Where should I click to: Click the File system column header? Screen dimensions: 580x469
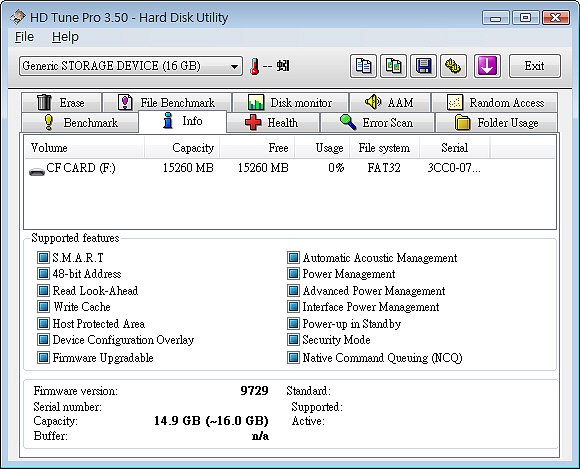[x=384, y=148]
